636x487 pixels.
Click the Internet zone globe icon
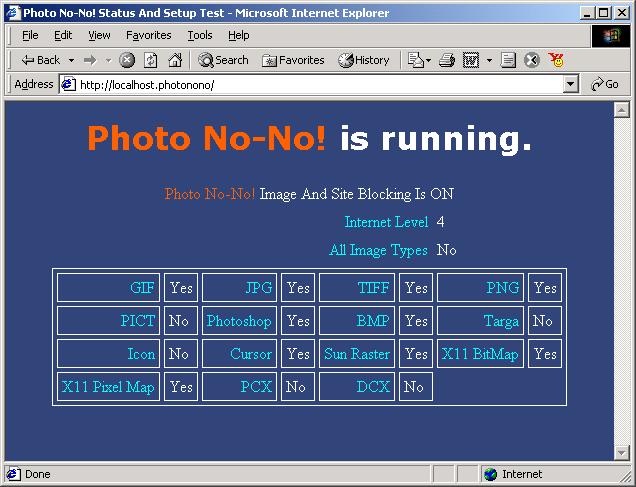[490, 474]
